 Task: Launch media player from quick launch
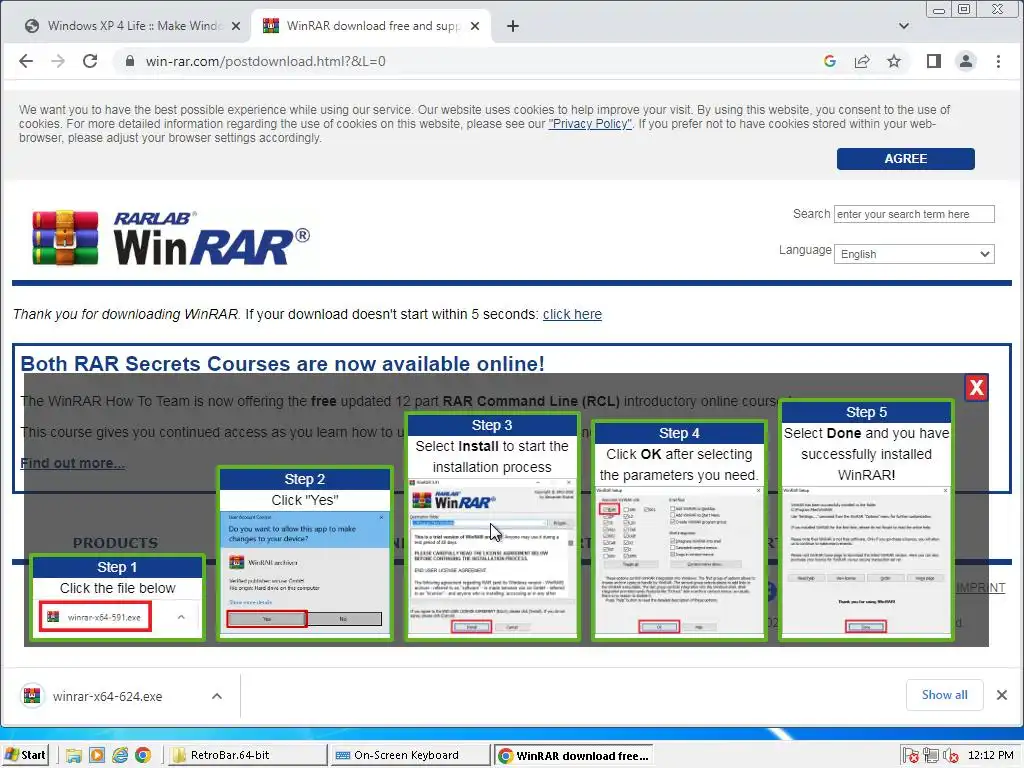point(97,756)
